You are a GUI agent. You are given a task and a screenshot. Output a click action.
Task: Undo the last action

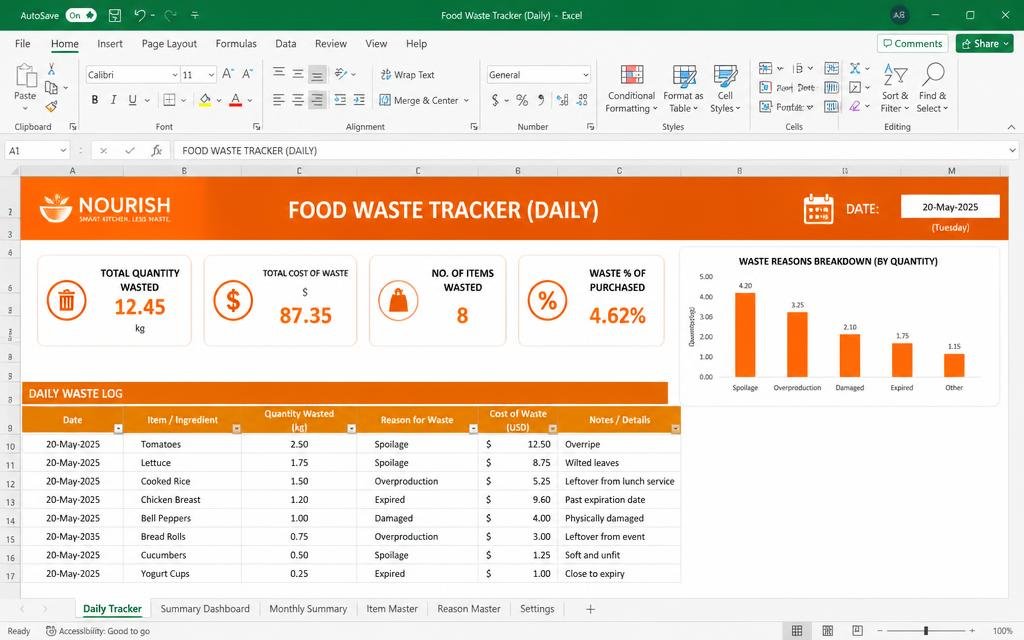[x=140, y=15]
